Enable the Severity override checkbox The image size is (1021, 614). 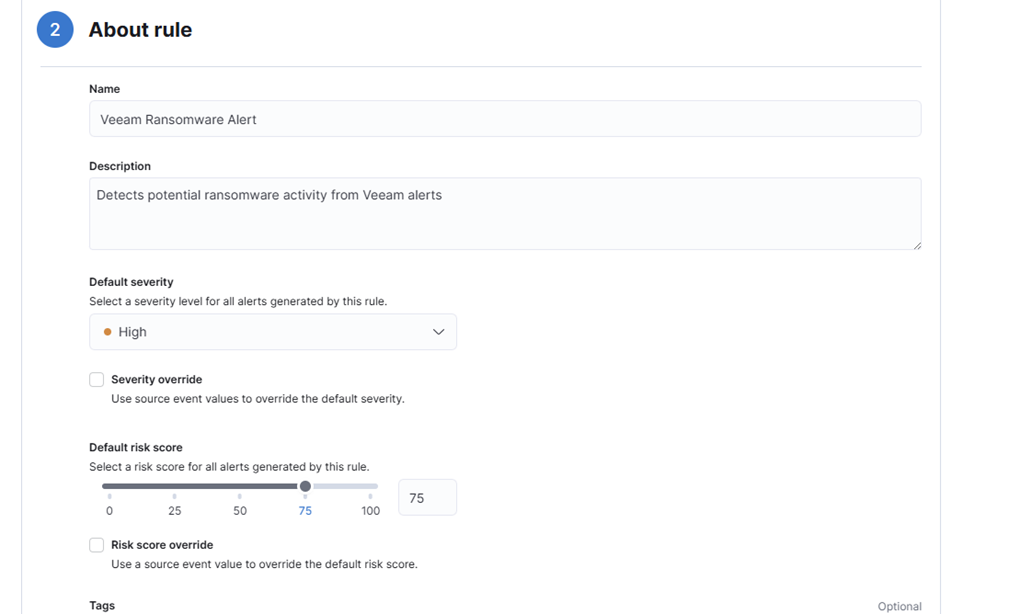(97, 380)
